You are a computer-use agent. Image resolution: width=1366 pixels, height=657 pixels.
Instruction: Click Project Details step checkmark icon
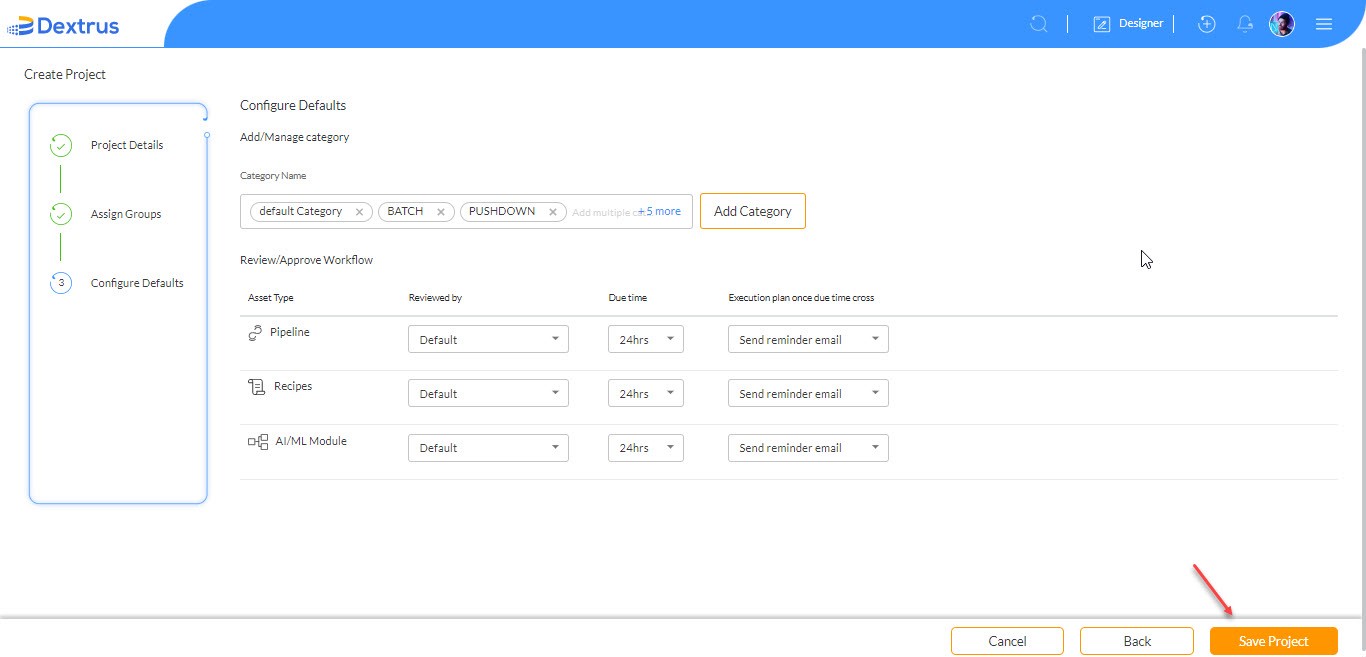point(61,146)
